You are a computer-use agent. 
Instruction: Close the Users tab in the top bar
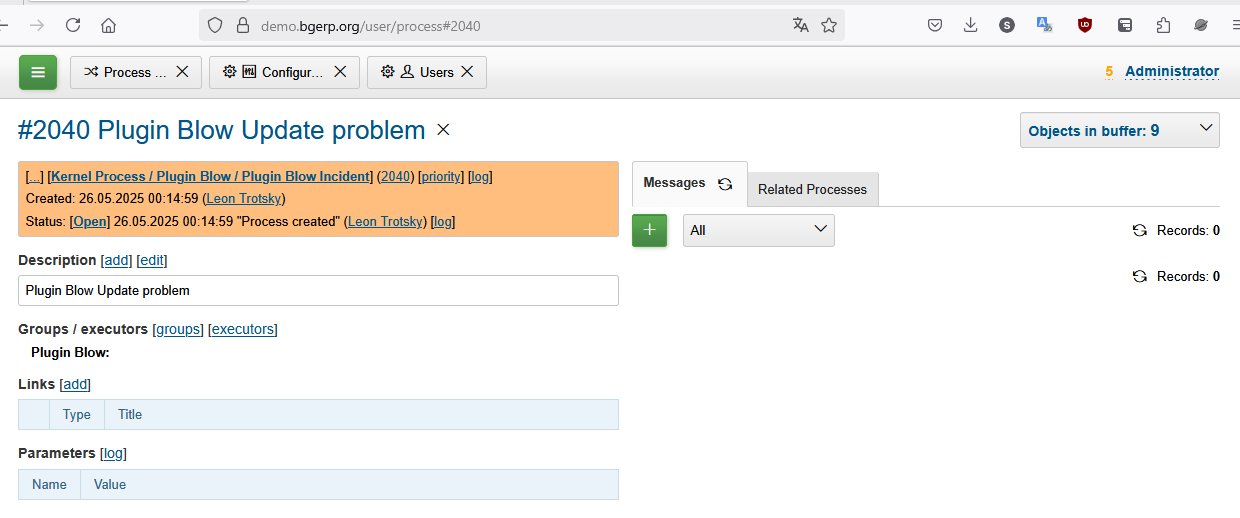tap(467, 72)
